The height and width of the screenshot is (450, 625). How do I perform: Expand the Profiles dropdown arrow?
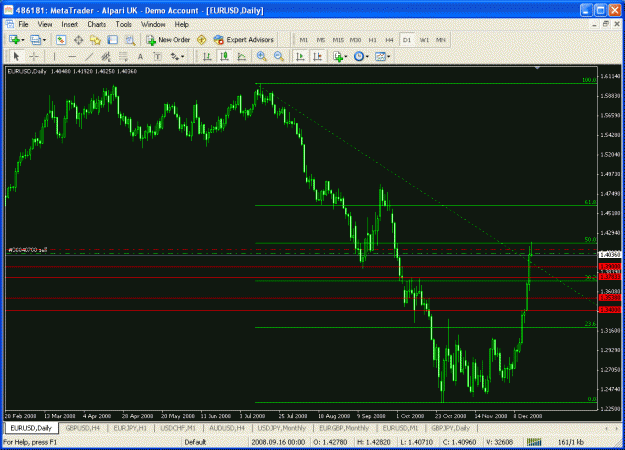point(44,40)
